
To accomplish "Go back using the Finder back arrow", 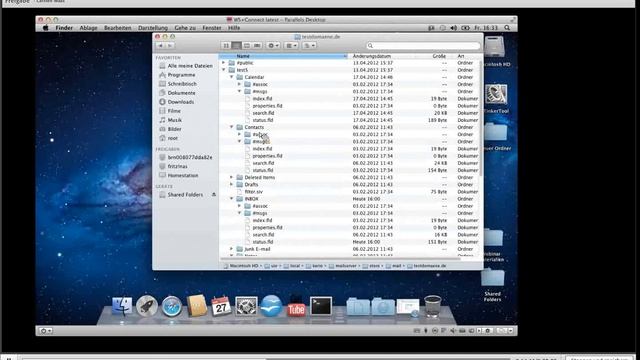I will 161,46.
